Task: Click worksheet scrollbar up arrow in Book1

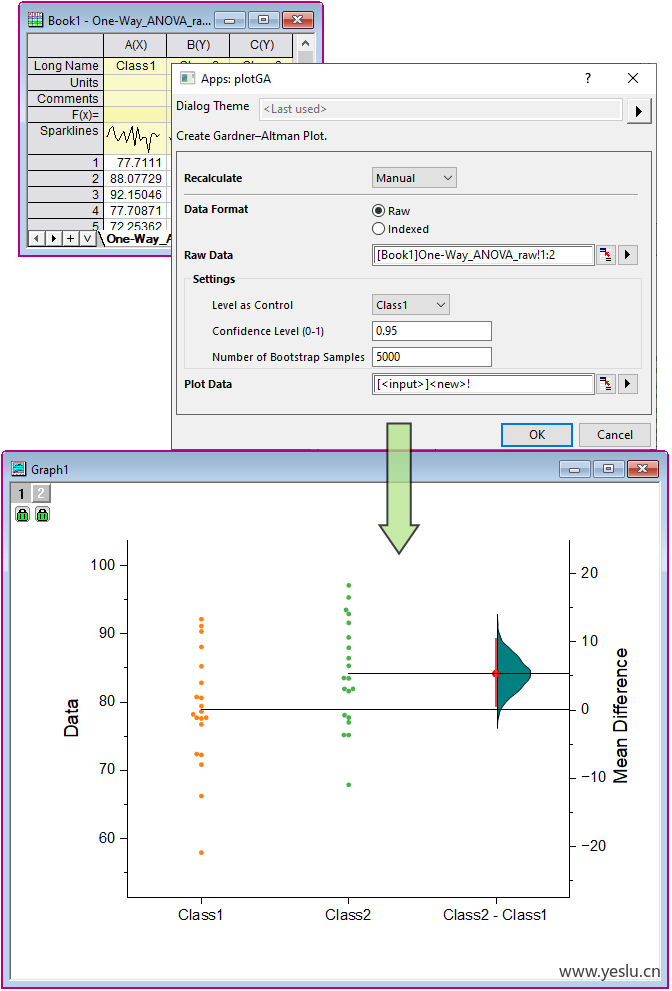Action: 305,43
